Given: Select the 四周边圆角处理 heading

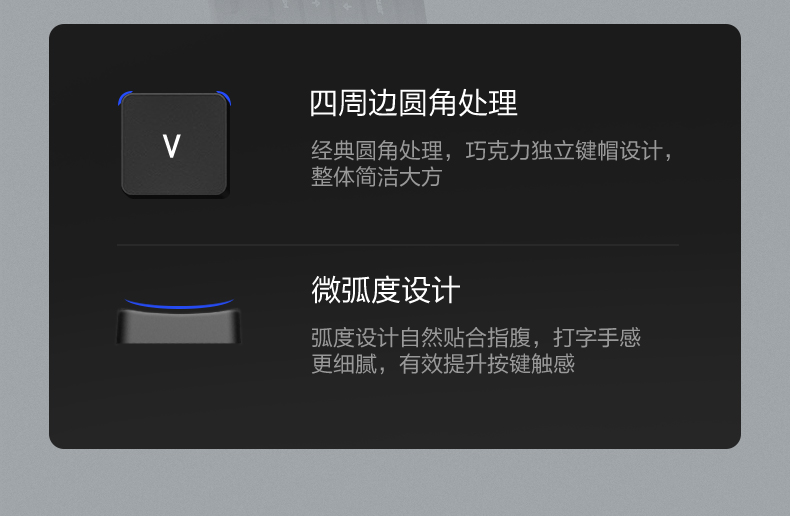Looking at the screenshot, I should tap(413, 103).
